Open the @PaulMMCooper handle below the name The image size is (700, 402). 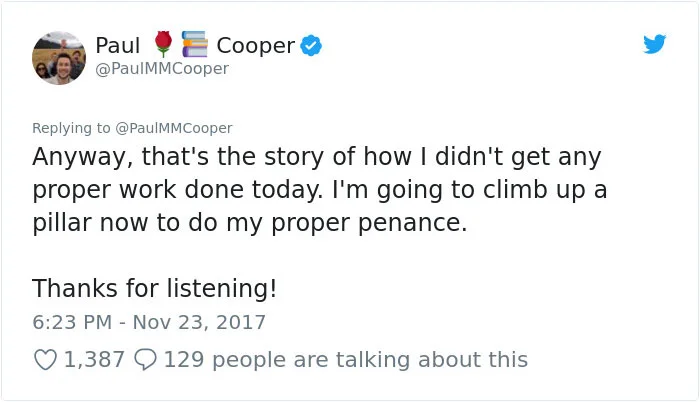pyautogui.click(x=162, y=69)
